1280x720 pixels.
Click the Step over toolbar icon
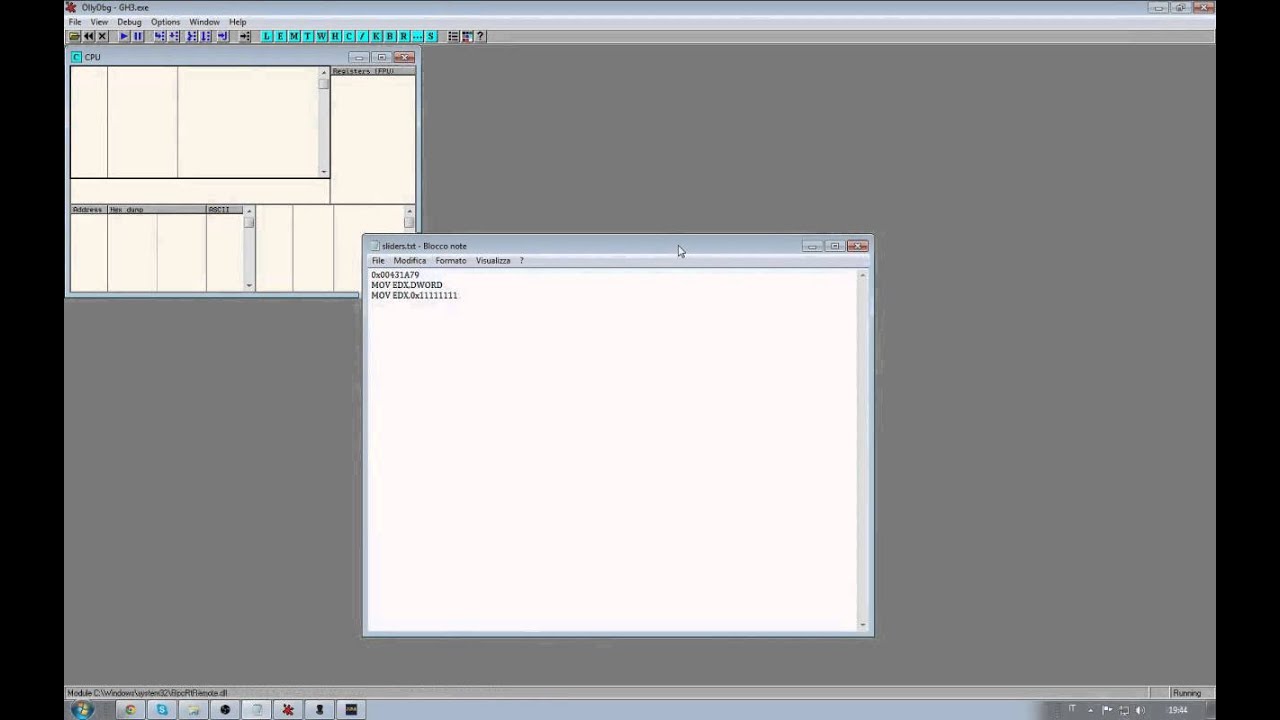173,36
